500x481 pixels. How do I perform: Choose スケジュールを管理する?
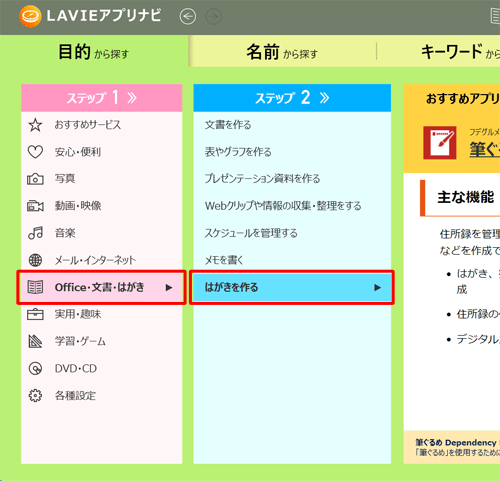(292, 233)
